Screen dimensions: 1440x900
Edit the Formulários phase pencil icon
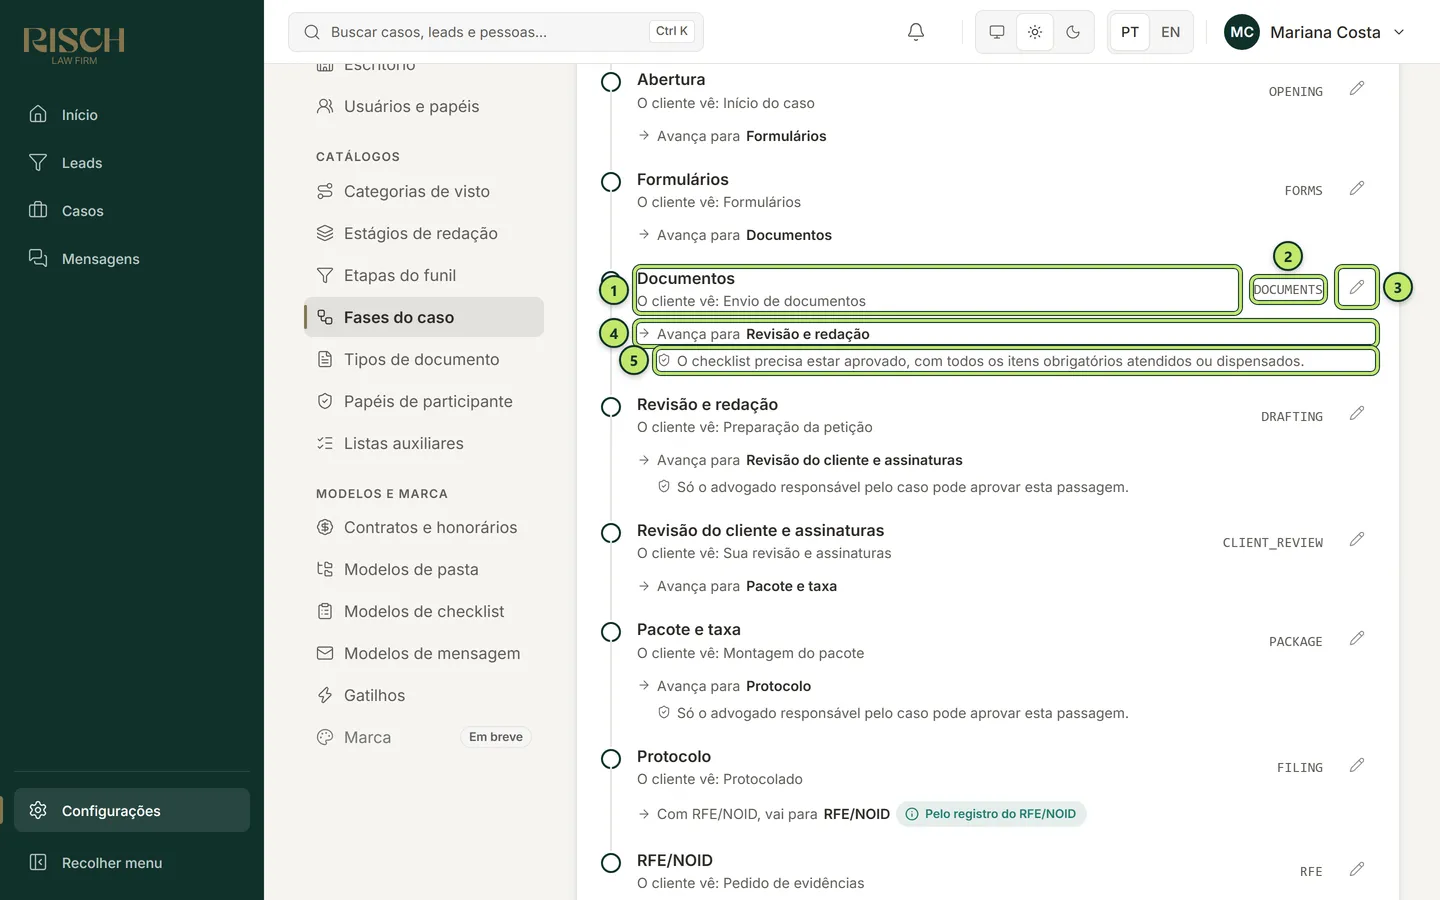tap(1357, 188)
